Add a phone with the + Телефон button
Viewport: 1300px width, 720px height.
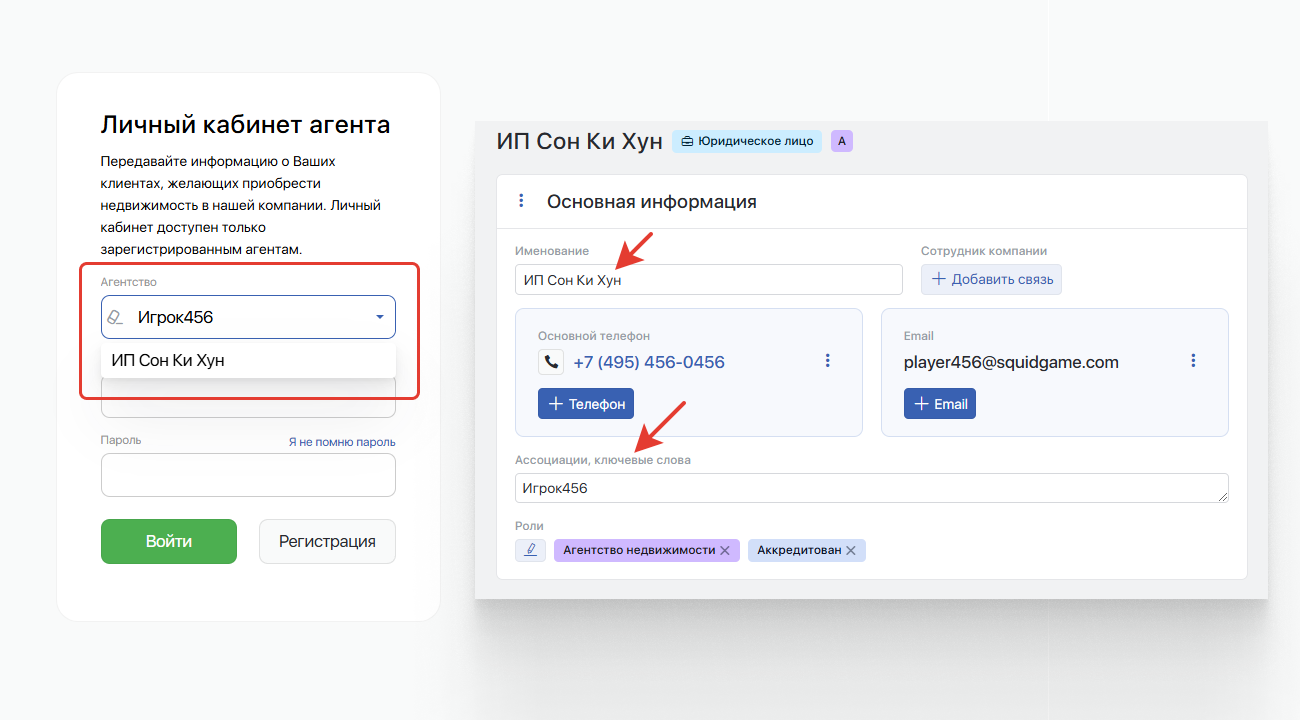pos(585,404)
